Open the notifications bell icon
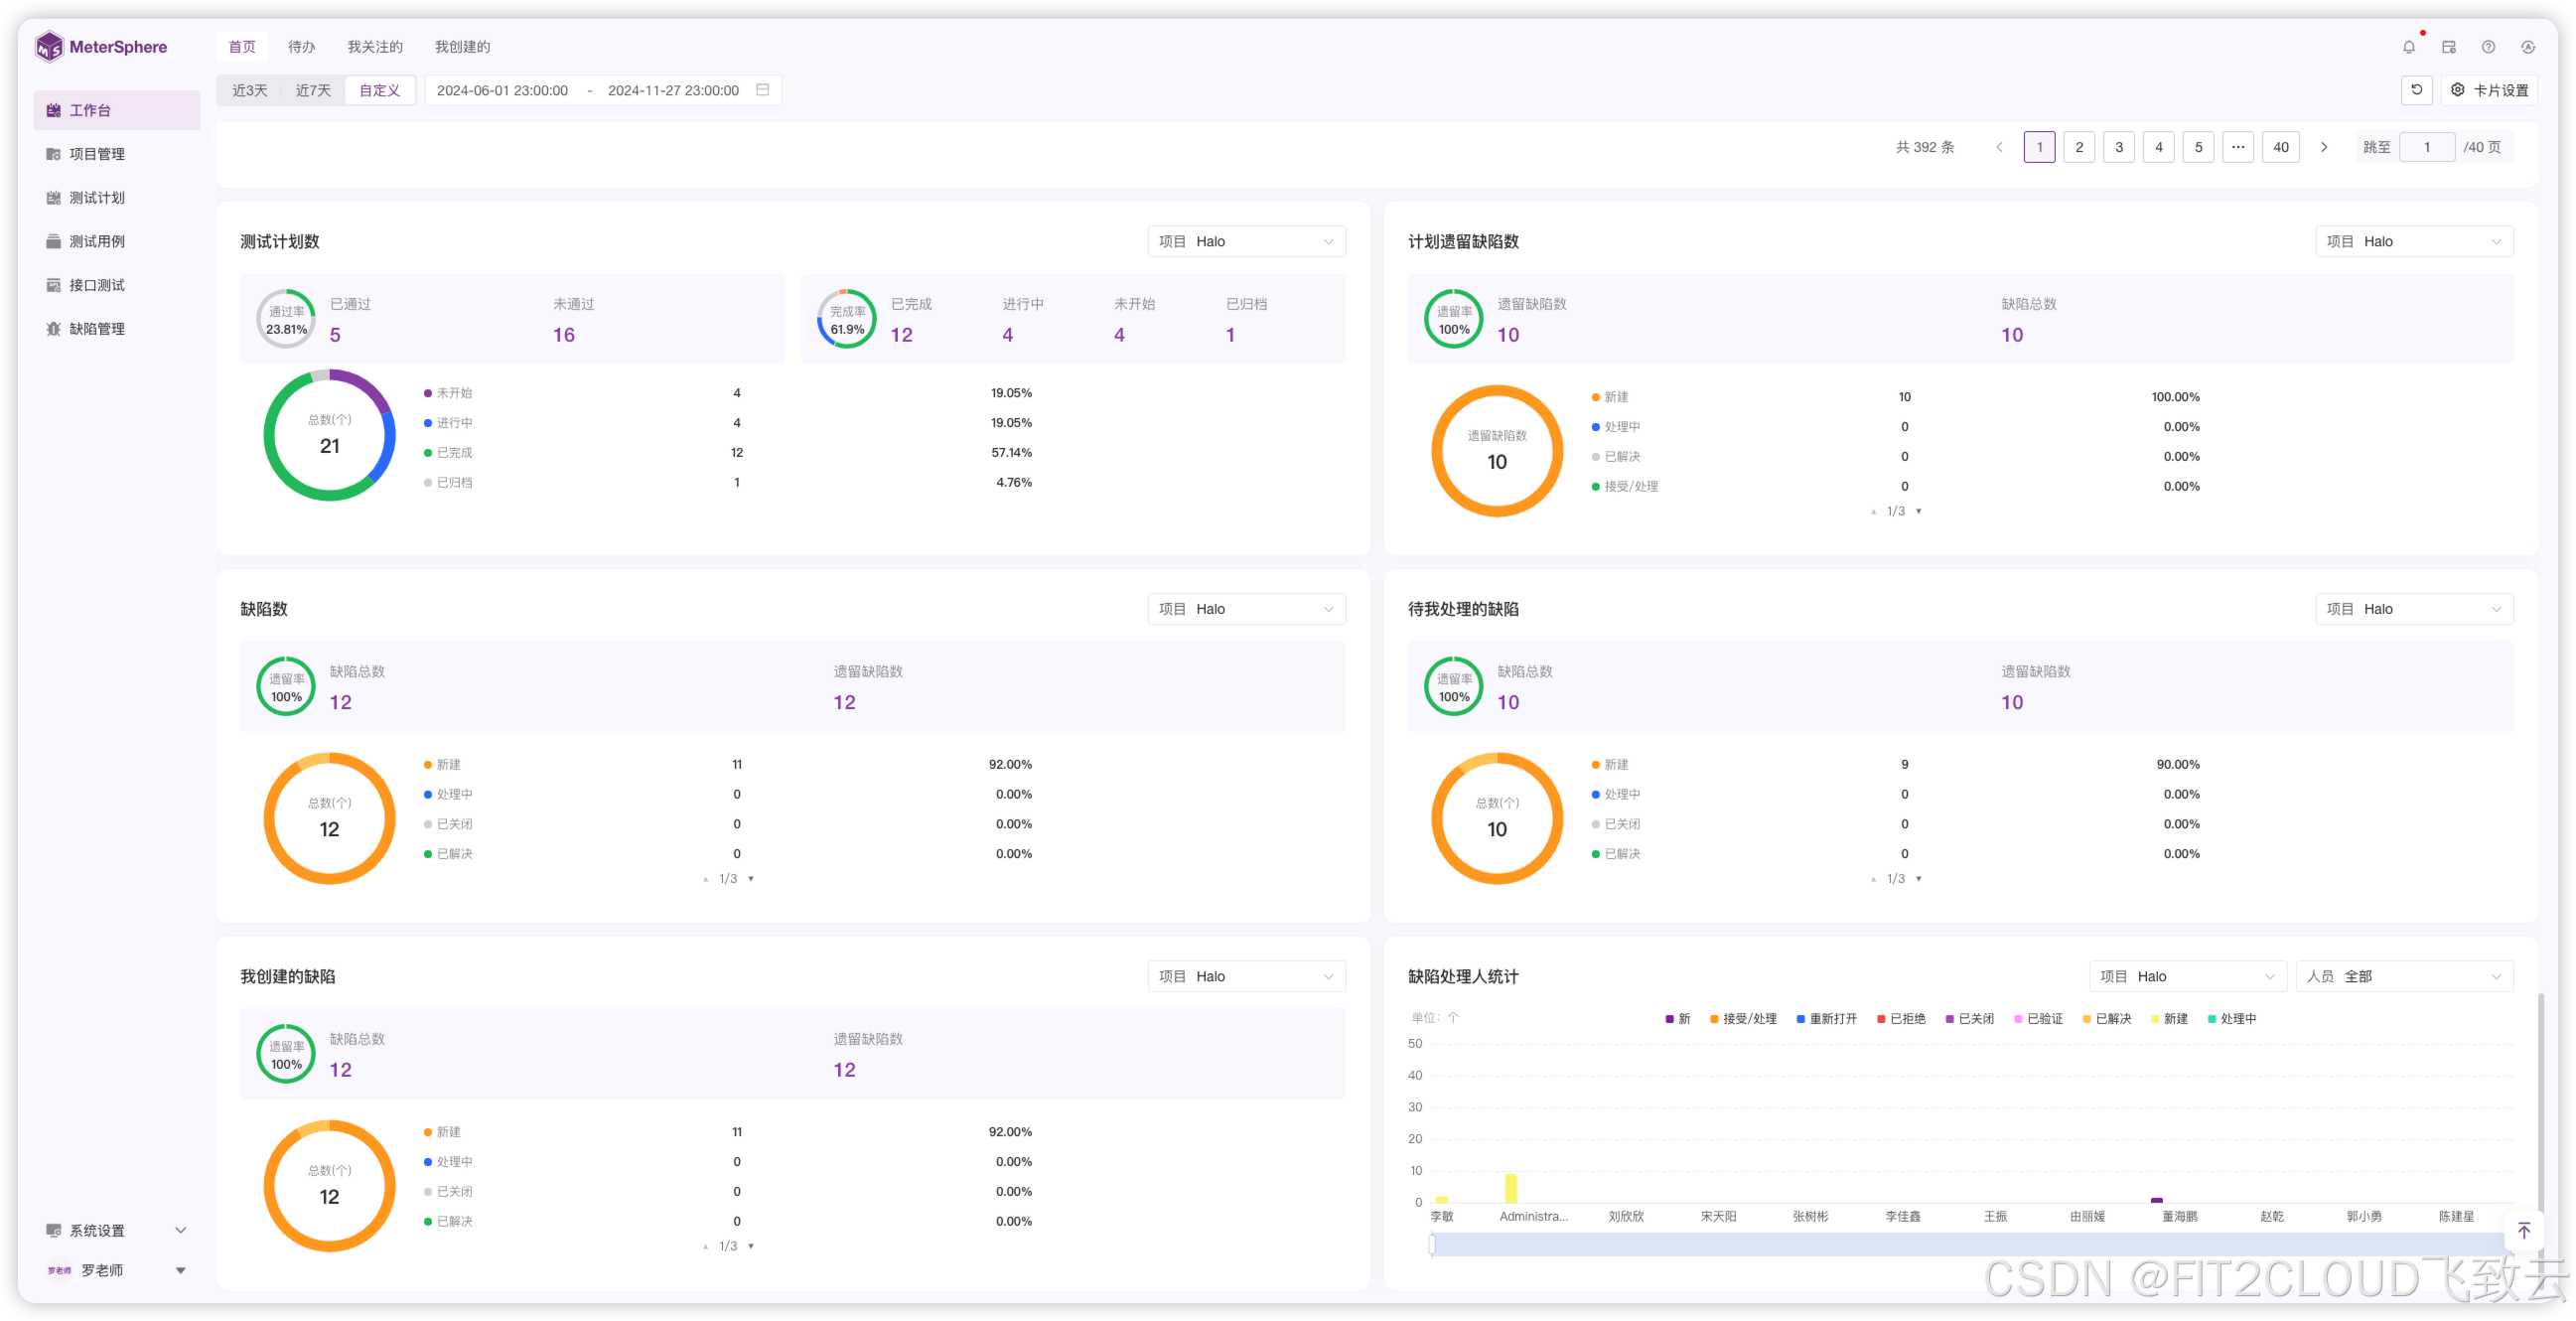This screenshot has width=2576, height=1321. (2409, 47)
